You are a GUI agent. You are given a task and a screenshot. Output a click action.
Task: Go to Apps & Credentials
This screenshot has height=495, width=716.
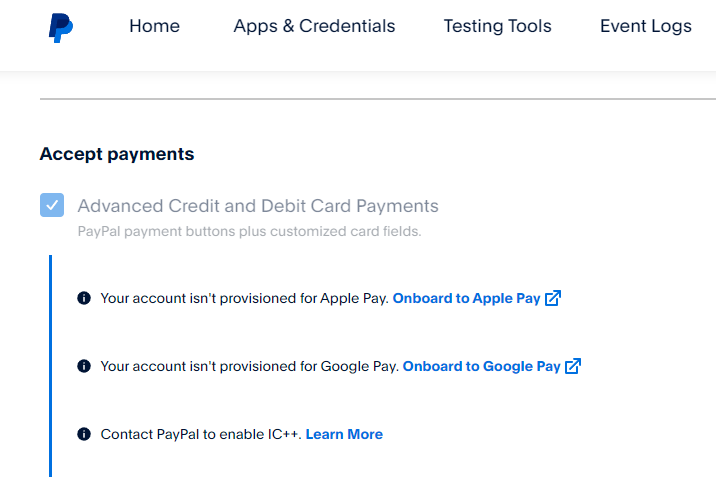(x=314, y=26)
